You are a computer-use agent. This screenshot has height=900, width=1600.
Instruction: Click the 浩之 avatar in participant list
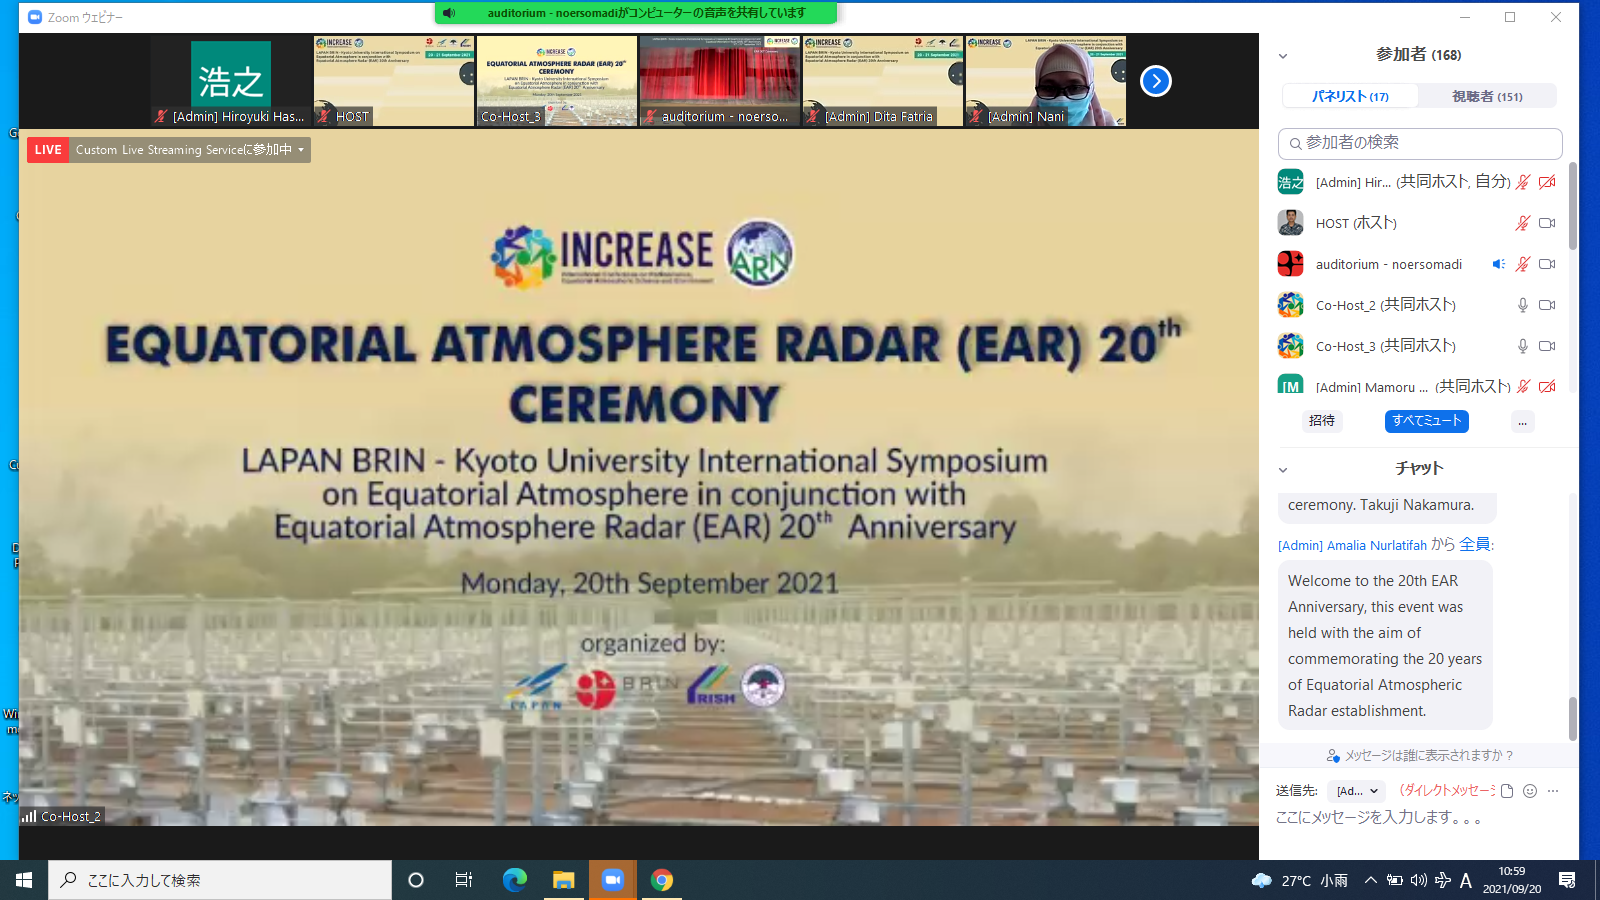point(1290,182)
